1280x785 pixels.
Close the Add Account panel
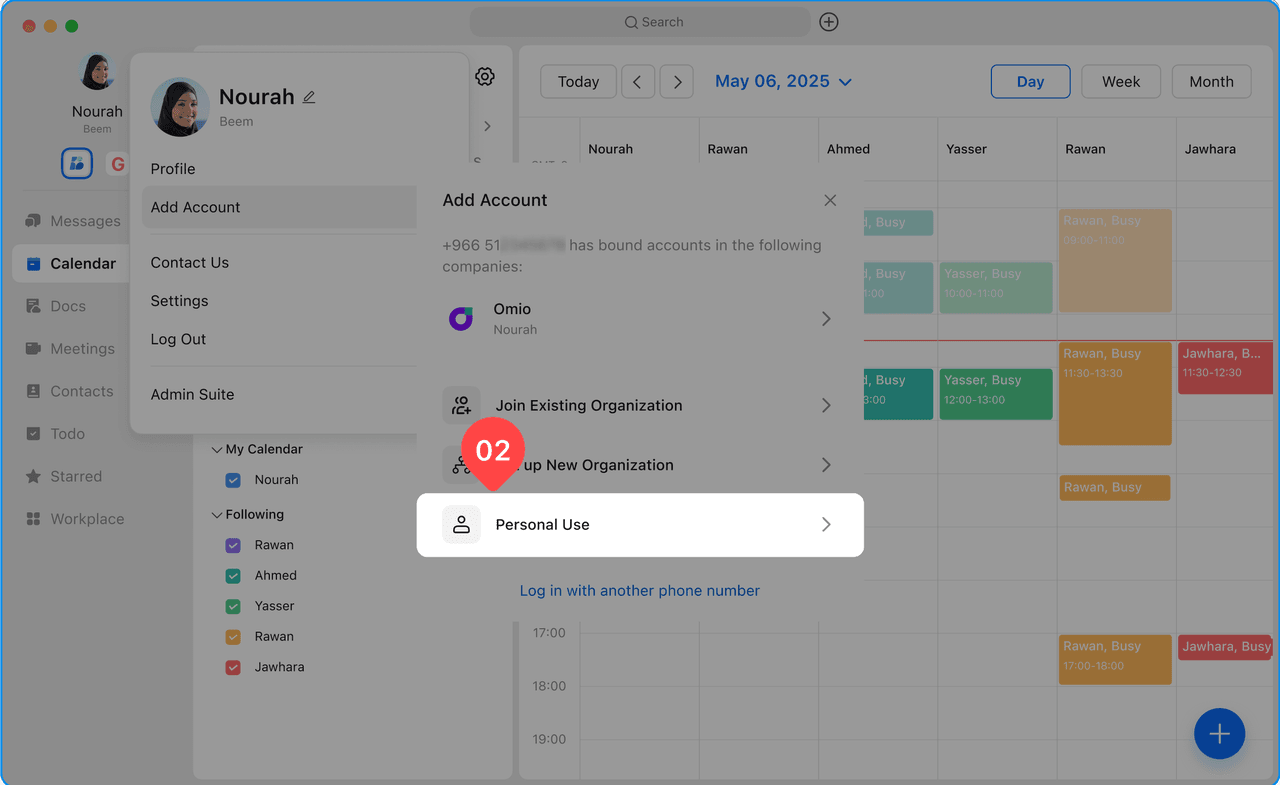(x=830, y=200)
